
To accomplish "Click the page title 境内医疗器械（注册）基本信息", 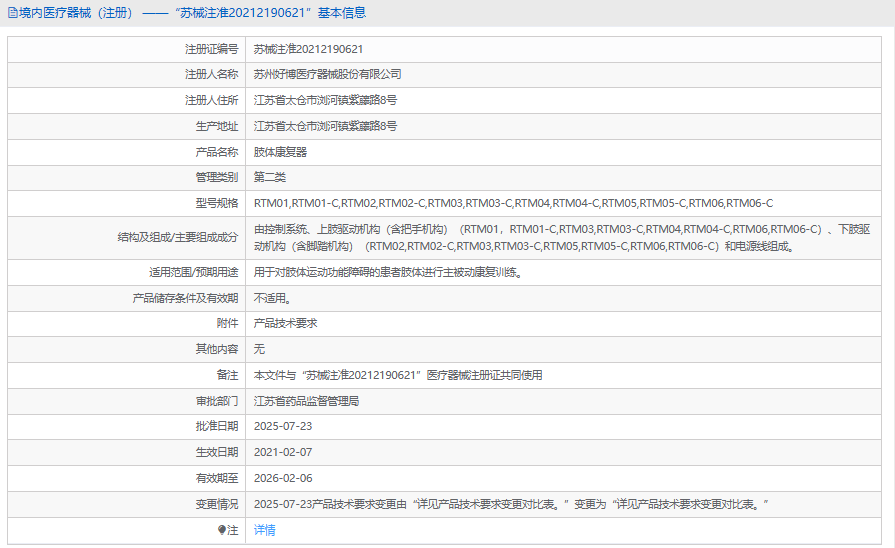I will coord(192,13).
